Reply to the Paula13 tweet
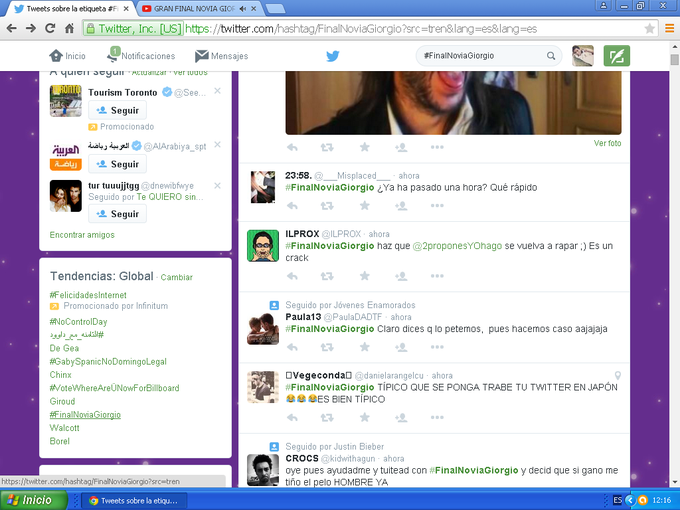The image size is (680, 510). click(292, 347)
